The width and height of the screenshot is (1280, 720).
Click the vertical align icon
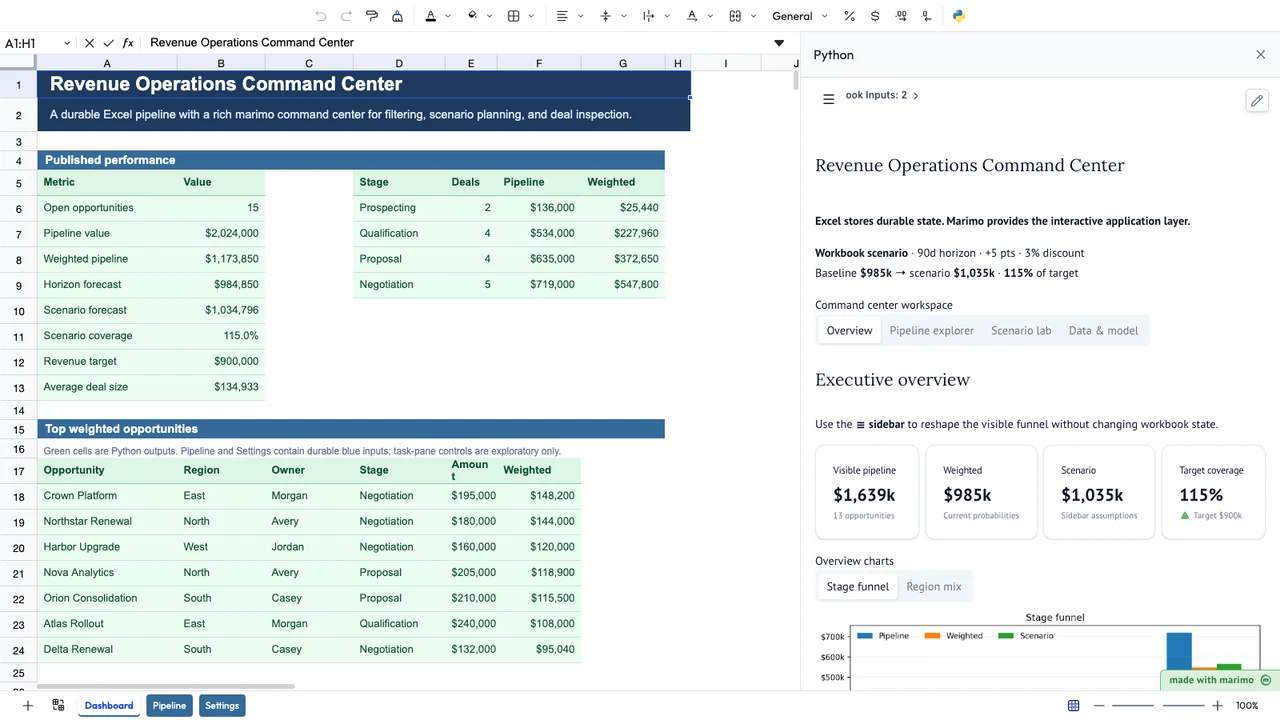(x=605, y=16)
